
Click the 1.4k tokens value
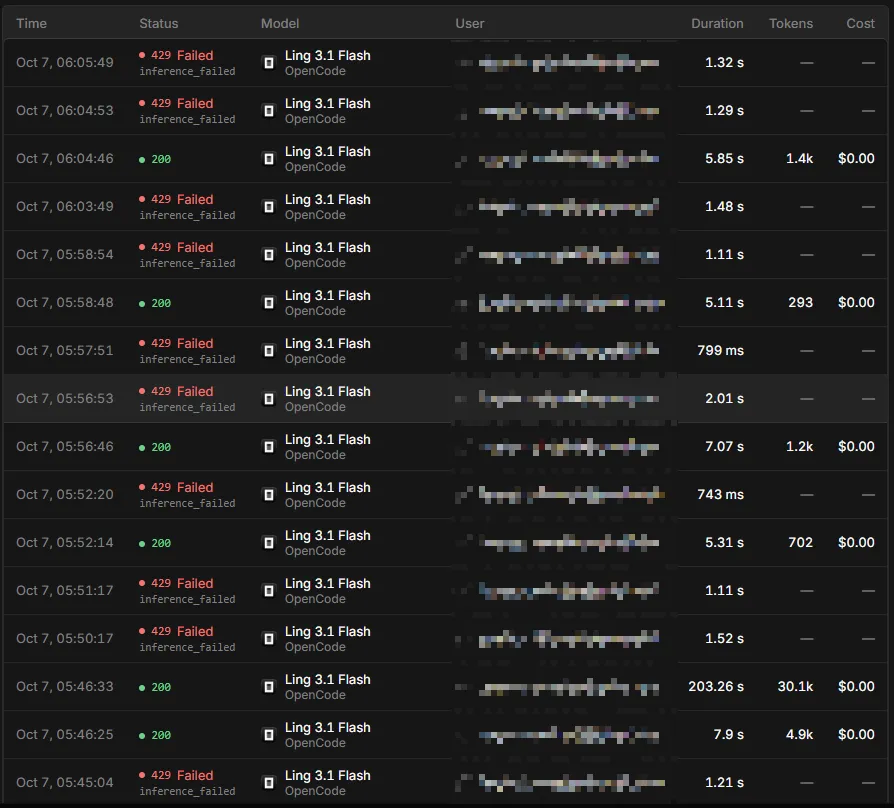pos(799,159)
